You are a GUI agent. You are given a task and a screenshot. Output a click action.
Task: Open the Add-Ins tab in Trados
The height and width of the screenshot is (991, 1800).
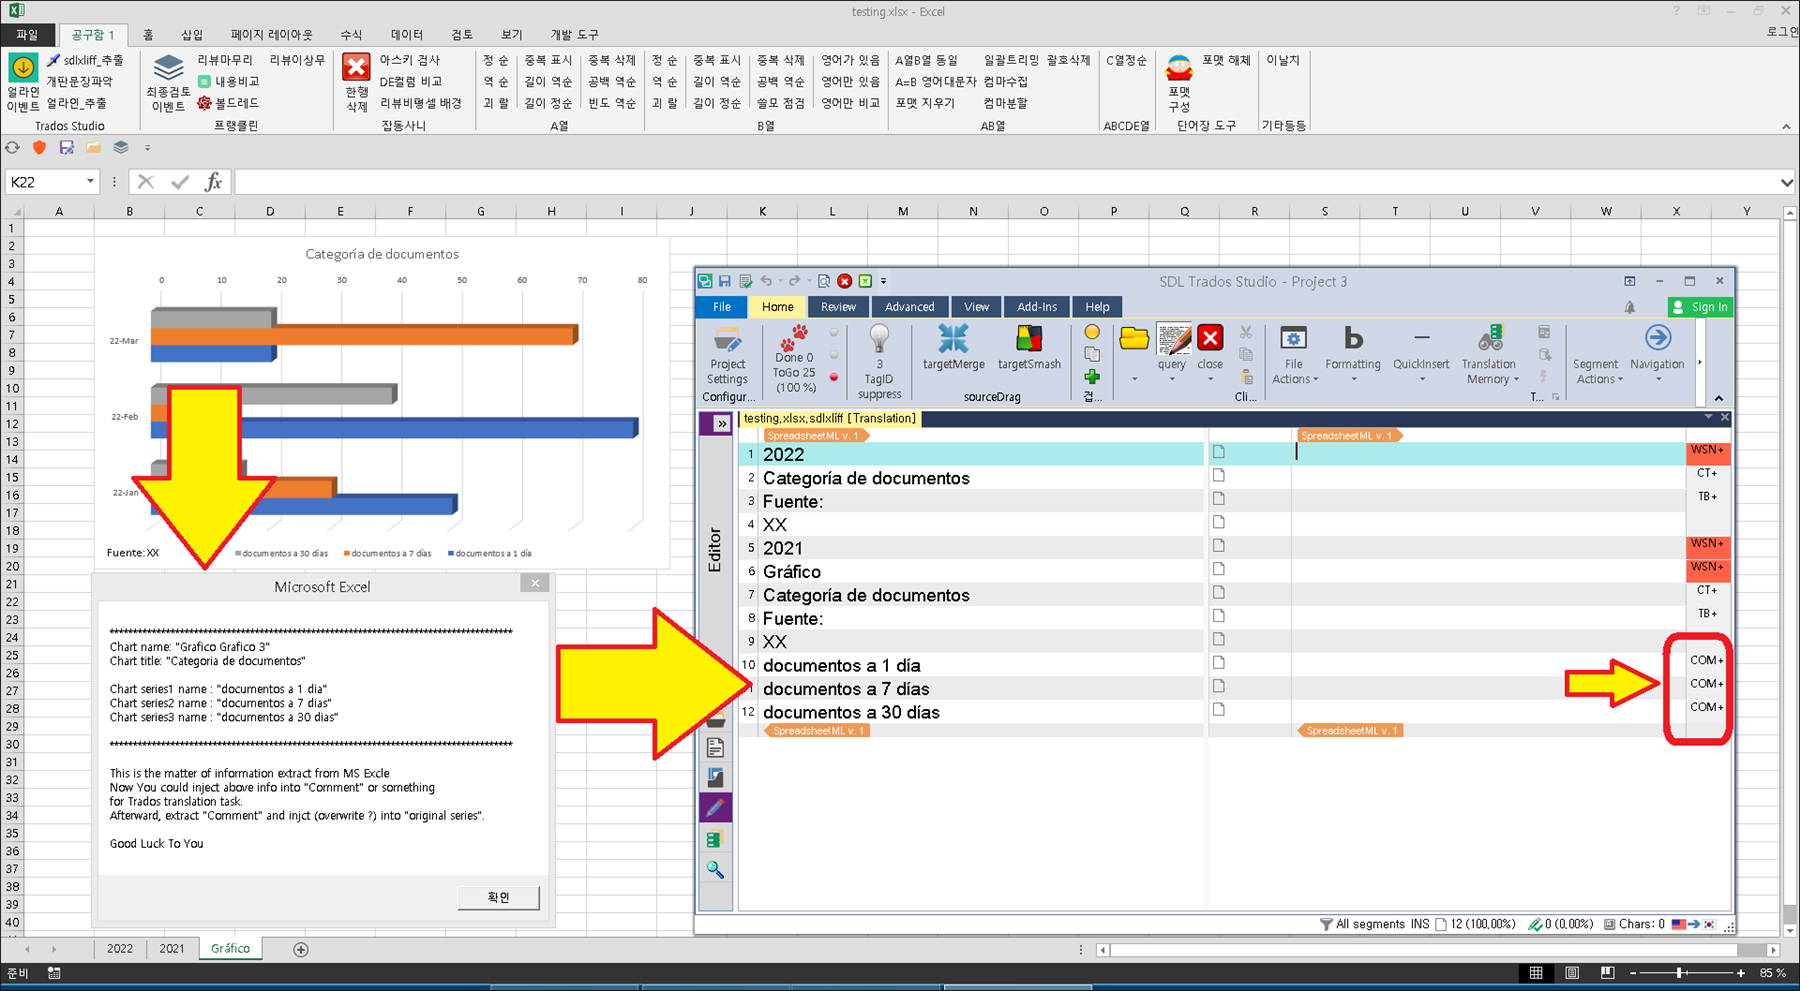[x=1037, y=307]
